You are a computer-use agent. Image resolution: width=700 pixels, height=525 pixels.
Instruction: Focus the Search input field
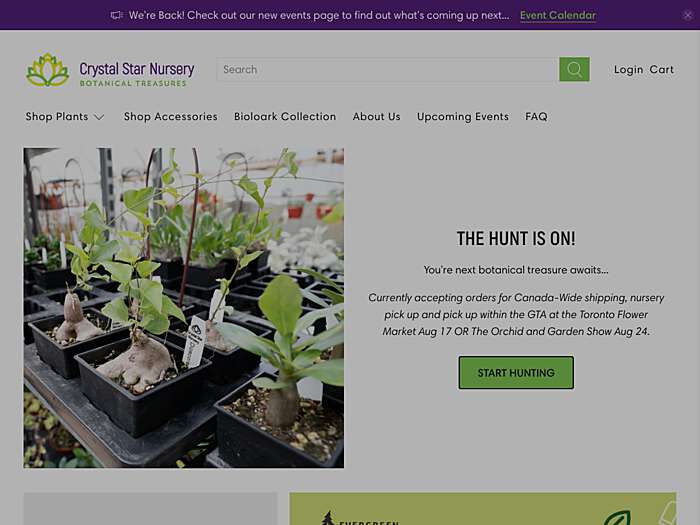point(388,69)
